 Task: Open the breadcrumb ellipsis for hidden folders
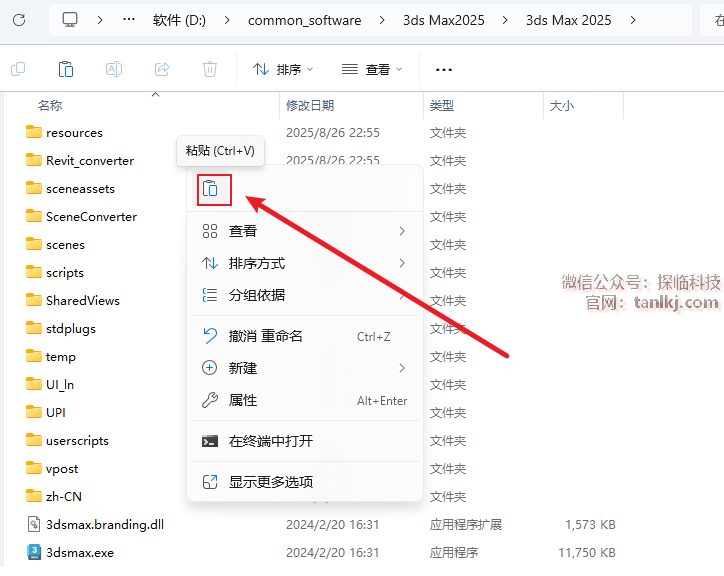129,20
